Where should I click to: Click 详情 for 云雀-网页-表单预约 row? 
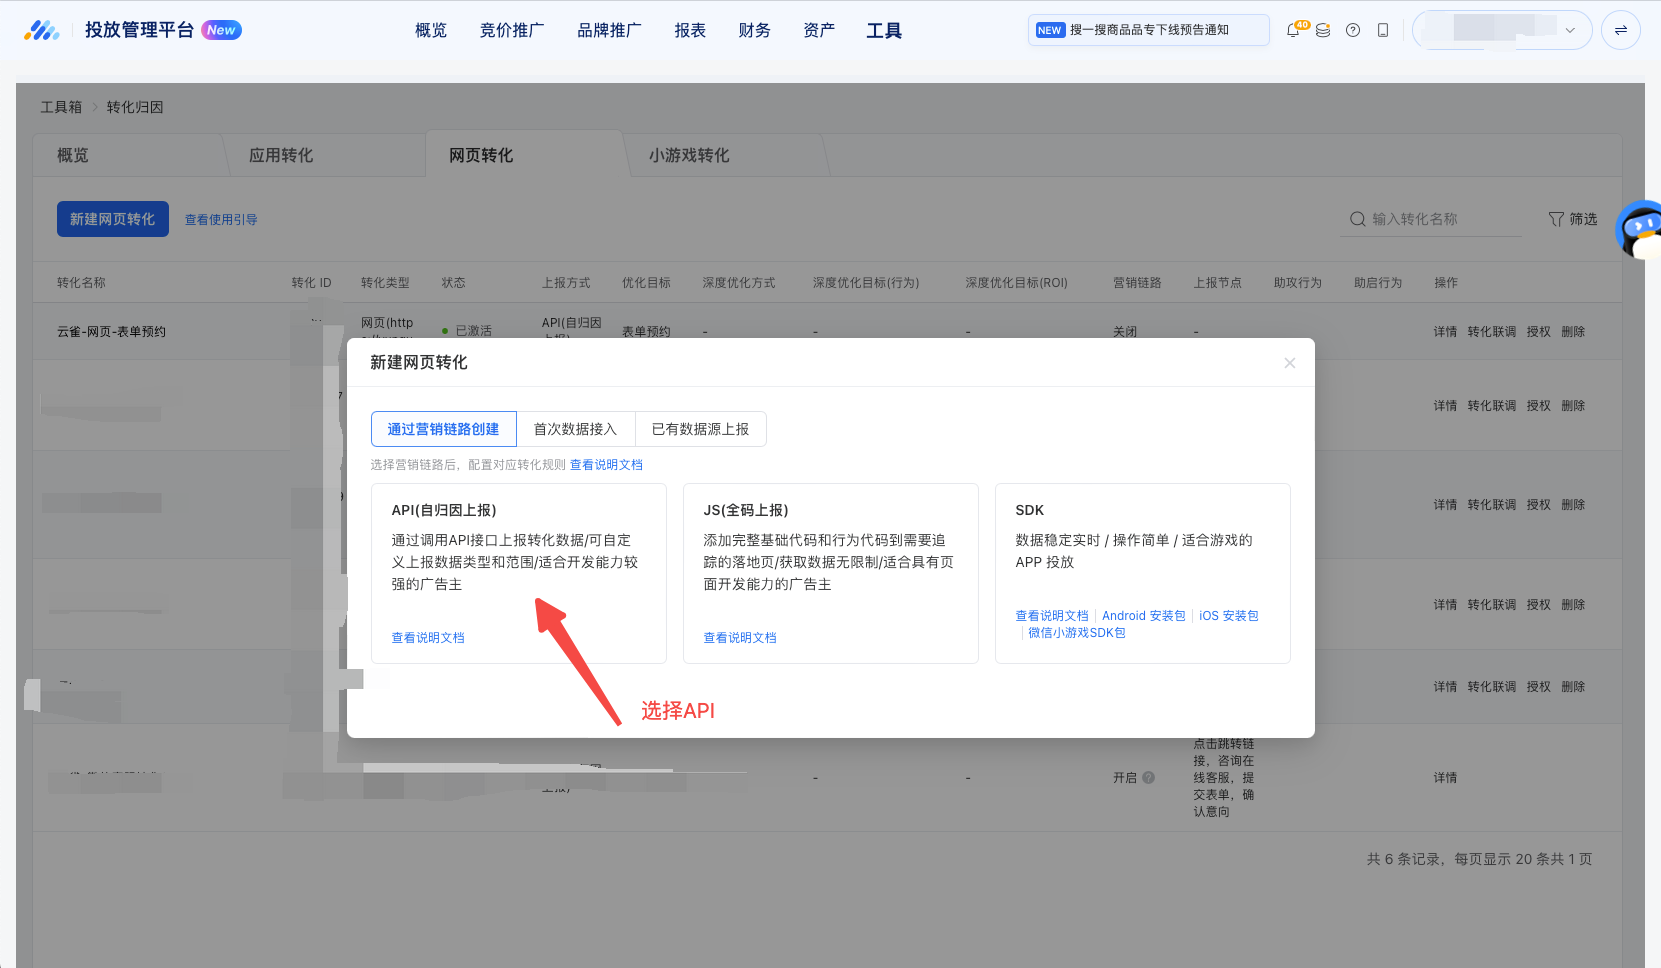pos(1445,332)
